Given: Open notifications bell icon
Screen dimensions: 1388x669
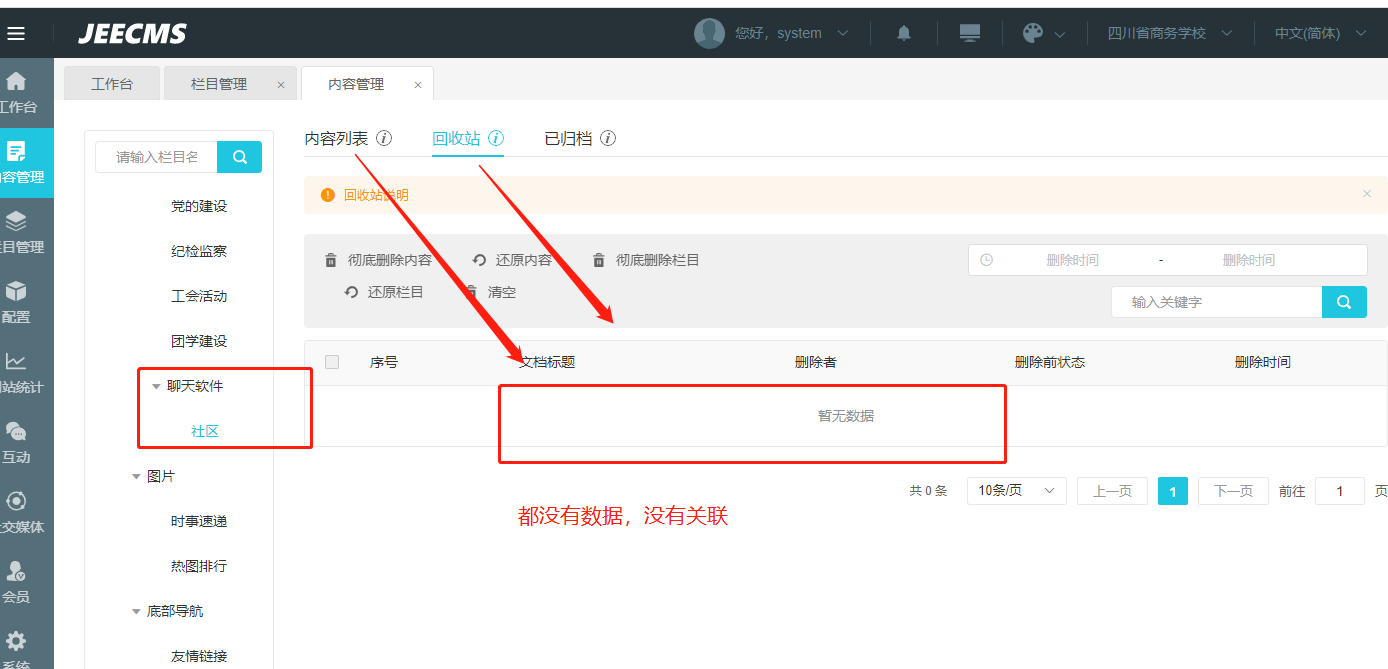Looking at the screenshot, I should click(x=904, y=33).
